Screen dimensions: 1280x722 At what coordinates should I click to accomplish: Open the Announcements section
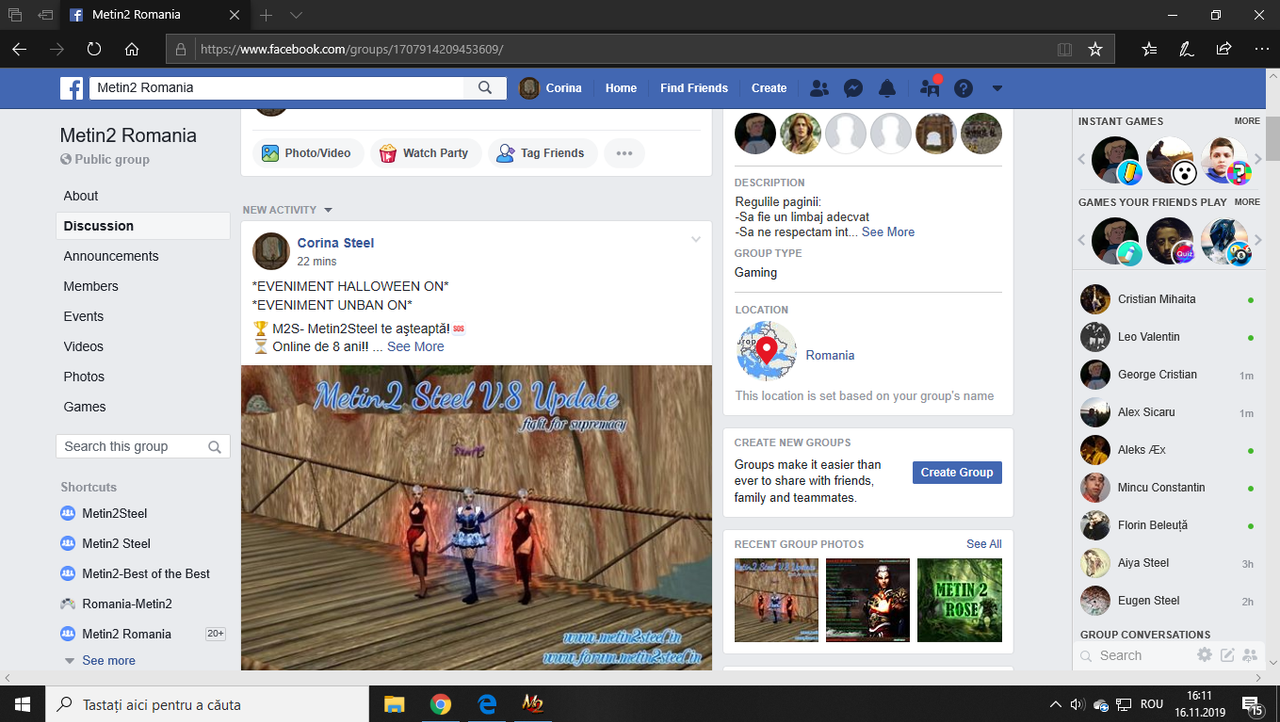point(111,256)
